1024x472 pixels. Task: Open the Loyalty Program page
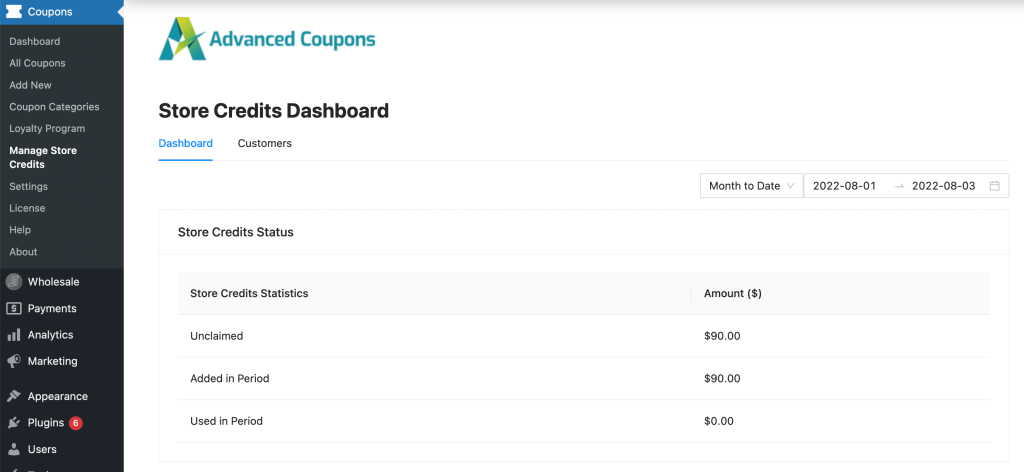(47, 129)
